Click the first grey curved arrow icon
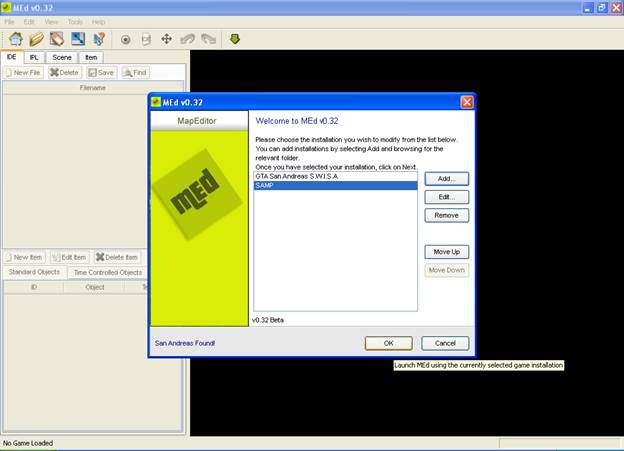The height and width of the screenshot is (451, 624). [187, 39]
